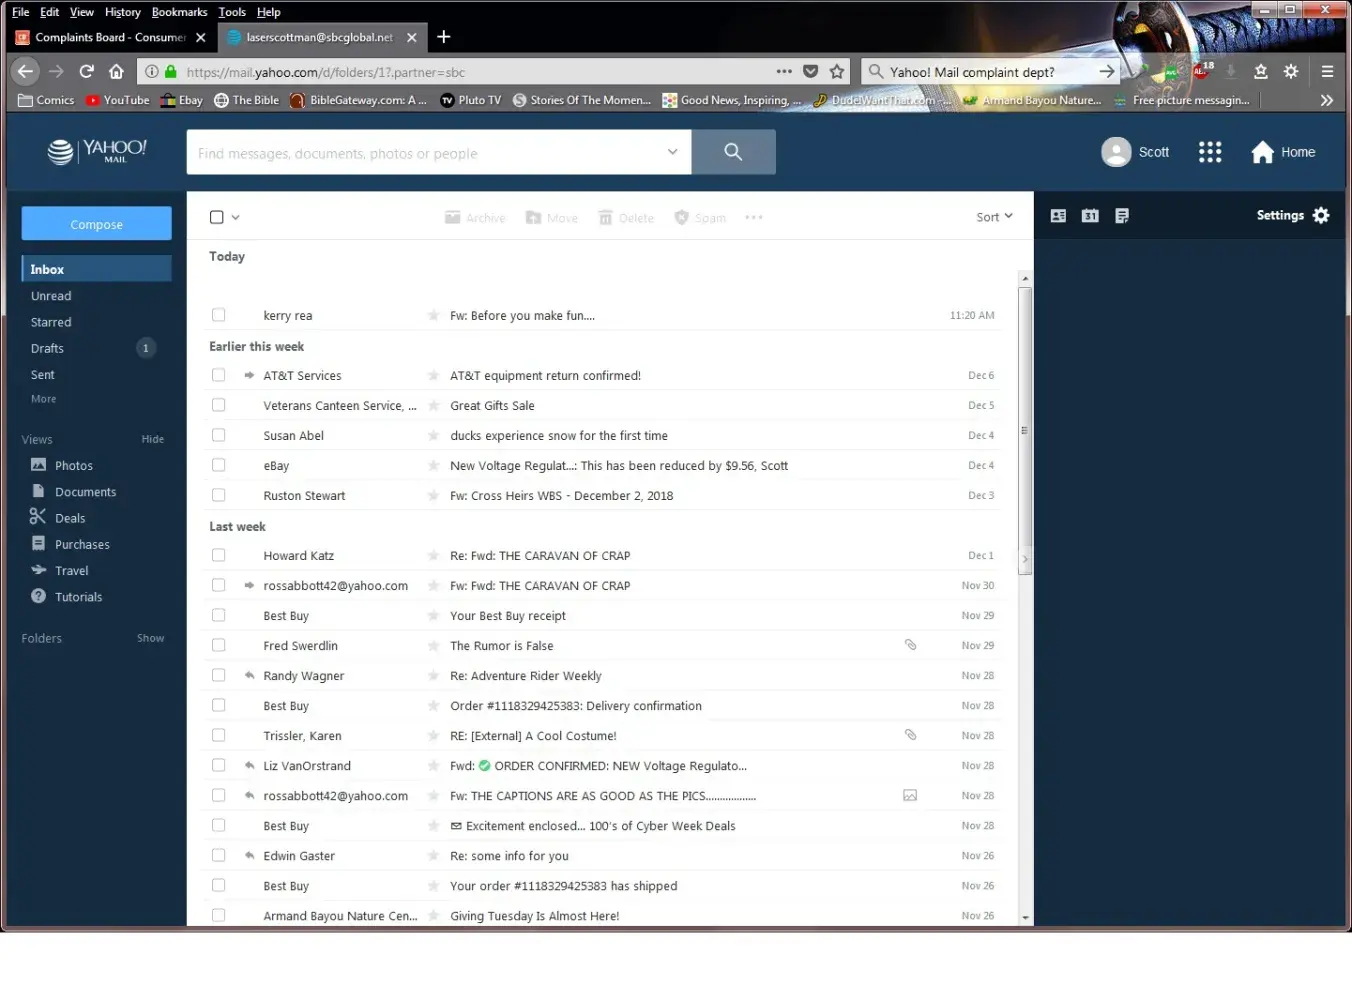Show the Folders section
1352x1000 pixels.
pos(151,638)
